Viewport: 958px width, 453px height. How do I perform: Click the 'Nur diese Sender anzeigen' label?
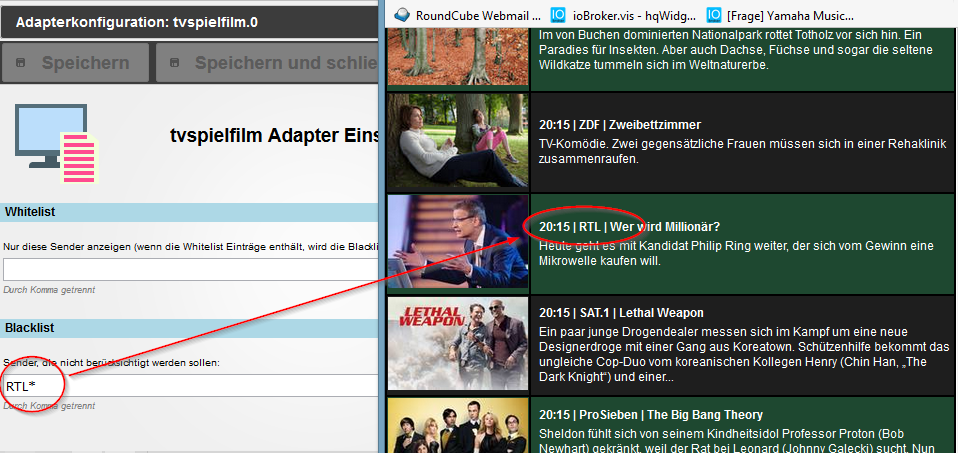(190, 246)
